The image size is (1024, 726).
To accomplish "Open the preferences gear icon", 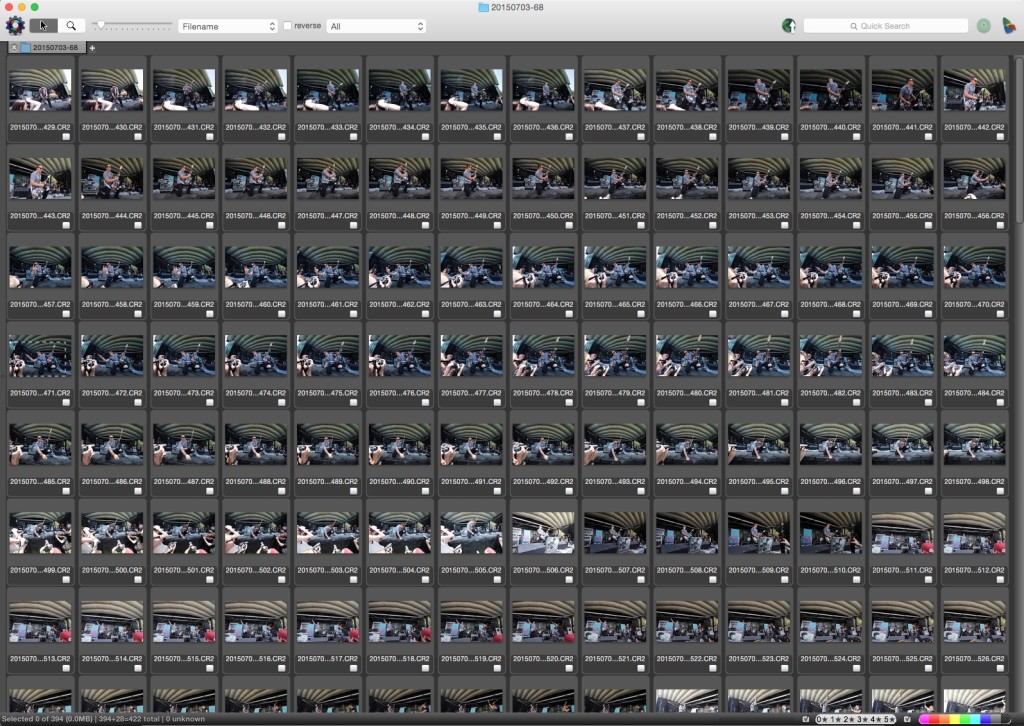I will pyautogui.click(x=15, y=25).
